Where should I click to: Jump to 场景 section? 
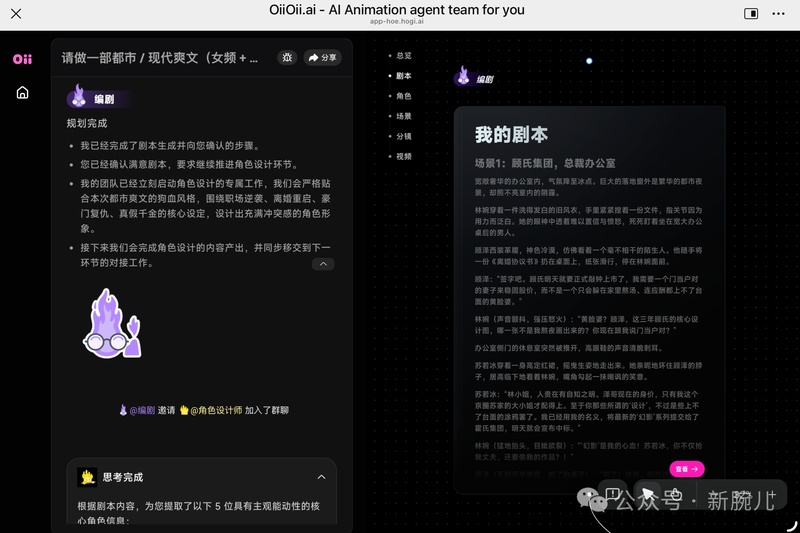click(403, 116)
